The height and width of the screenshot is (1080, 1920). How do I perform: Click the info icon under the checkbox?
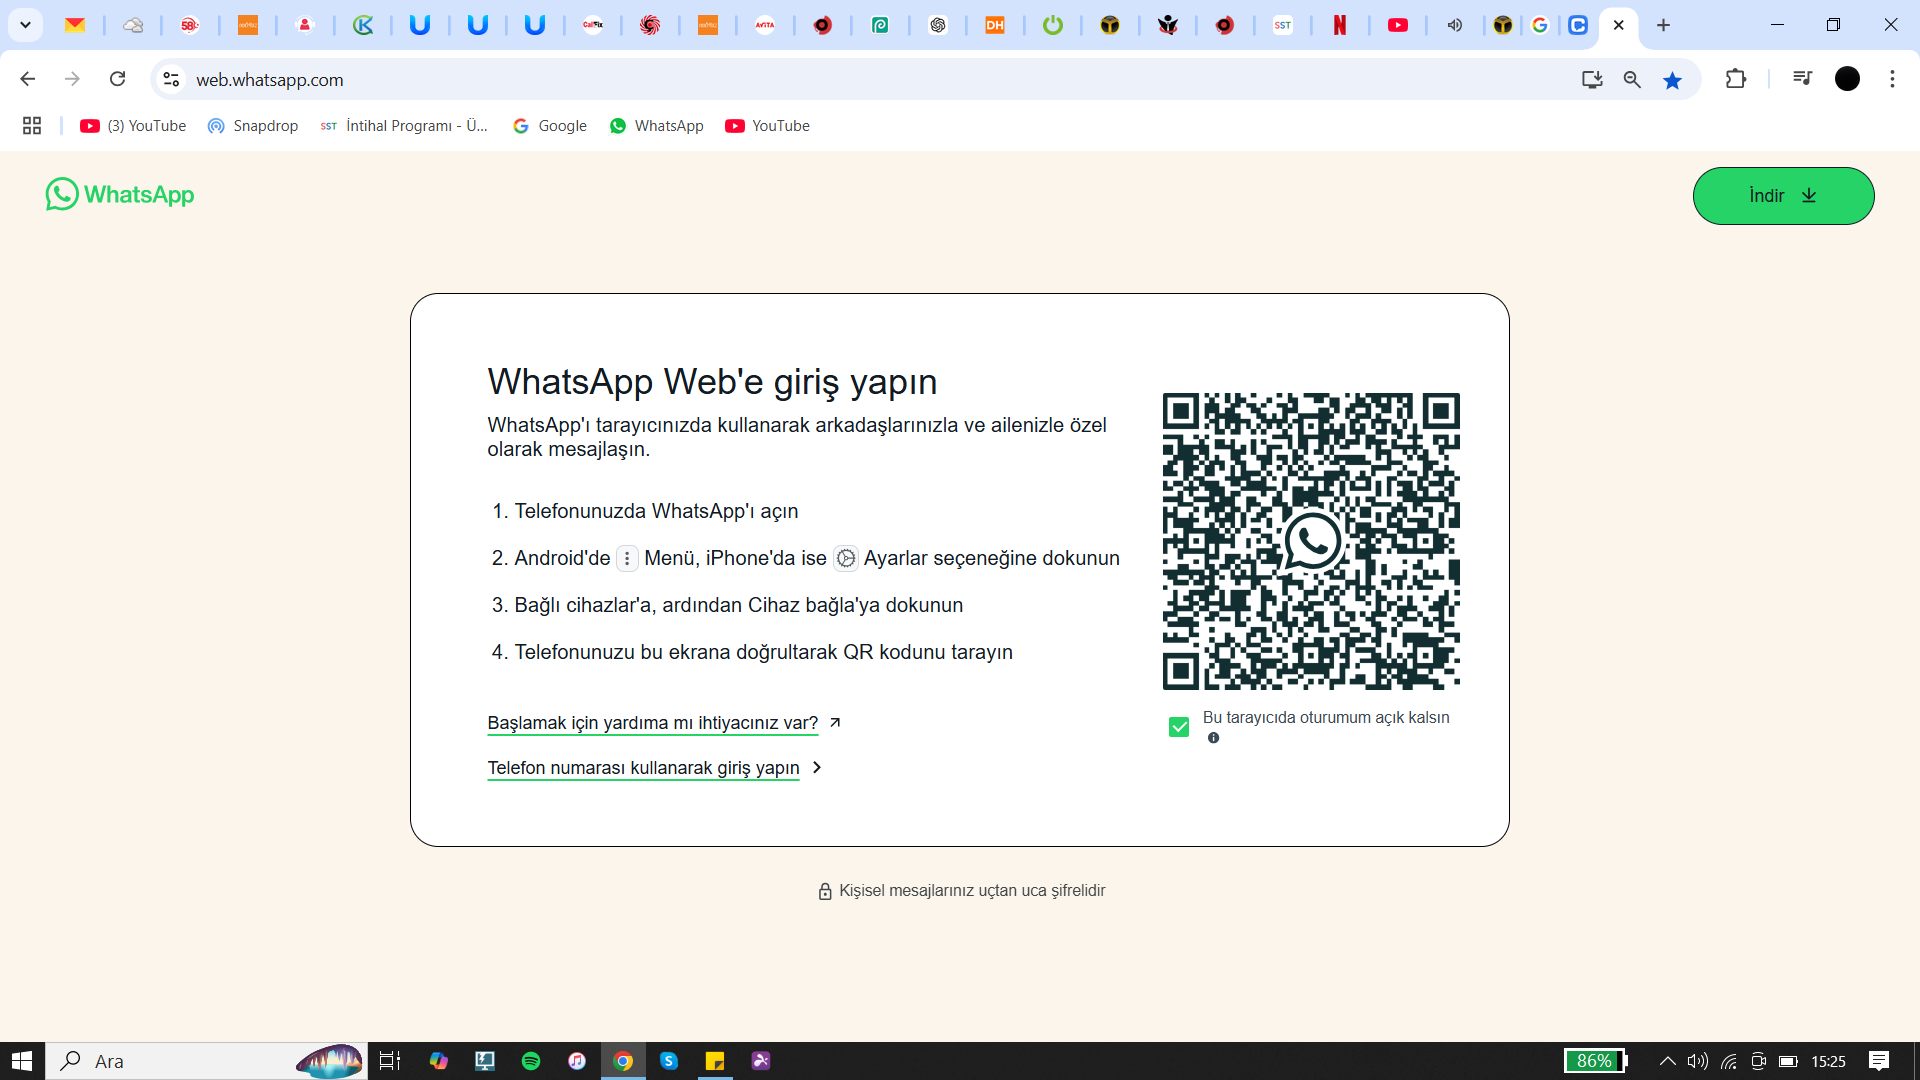[1214, 738]
